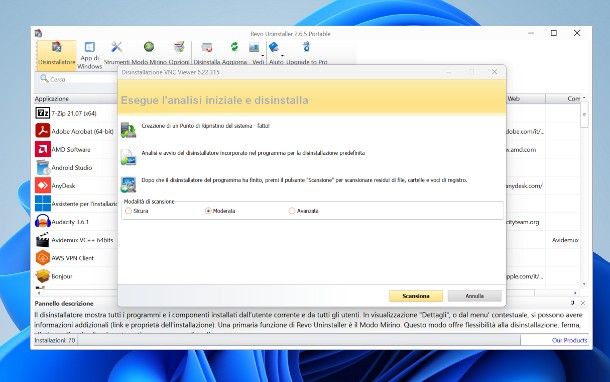This screenshot has width=610, height=382.
Task: Open the Aiuto help icon
Action: tap(274, 47)
